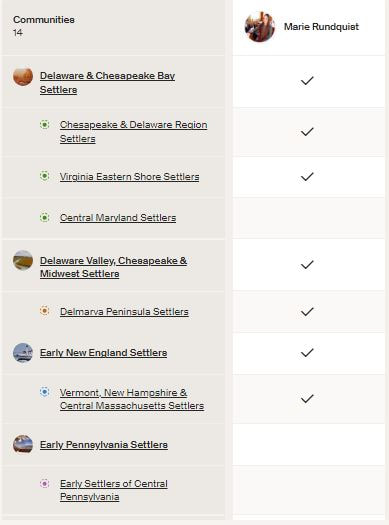
Task: Open Early New England Settlers link
Action: [103, 353]
